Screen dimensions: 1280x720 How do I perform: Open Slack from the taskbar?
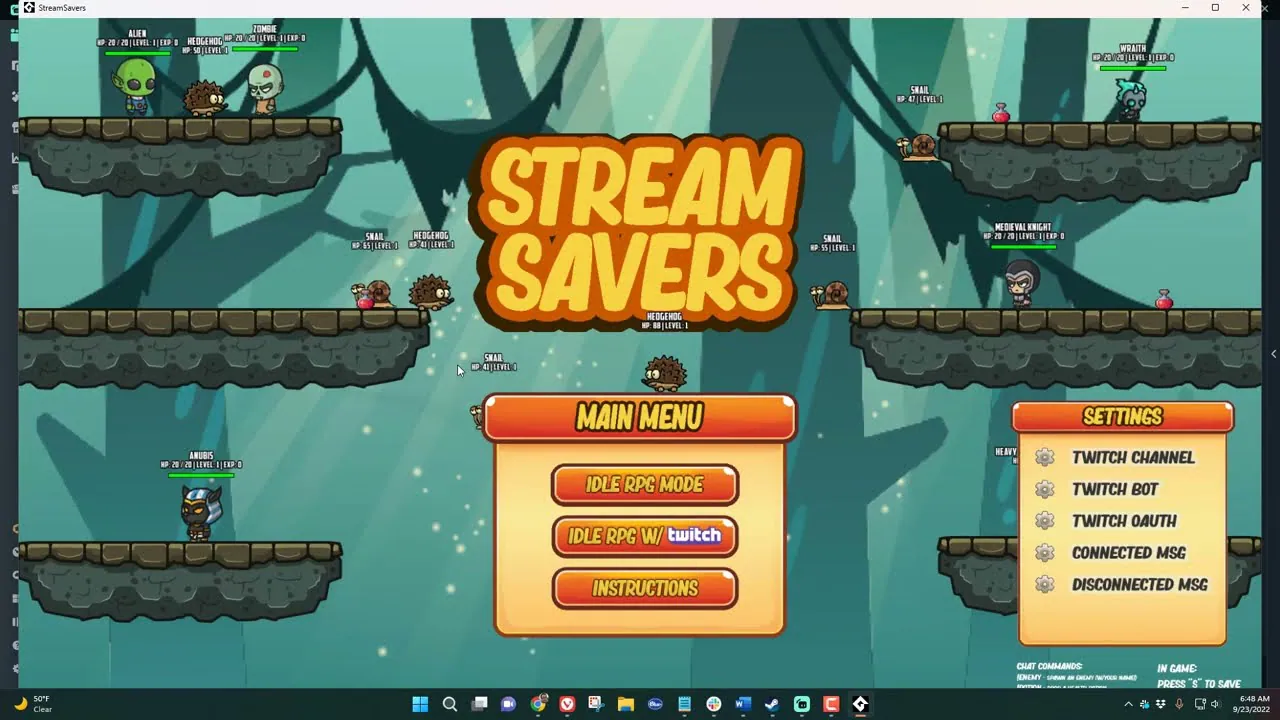(713, 704)
